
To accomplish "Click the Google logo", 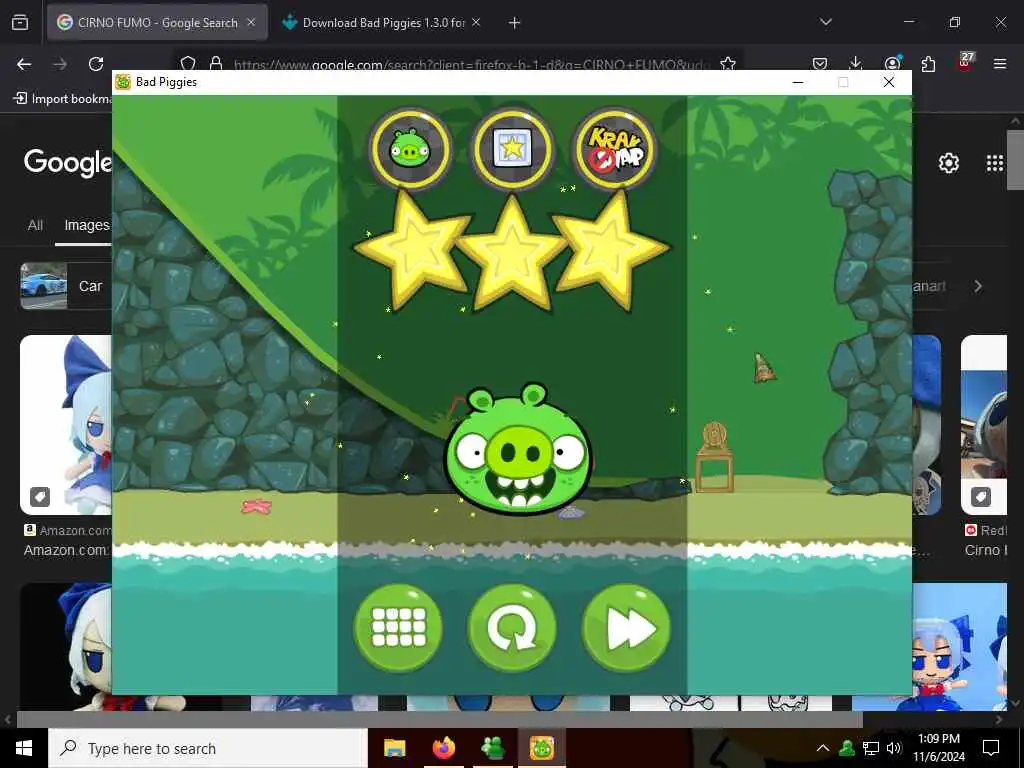I will [68, 163].
